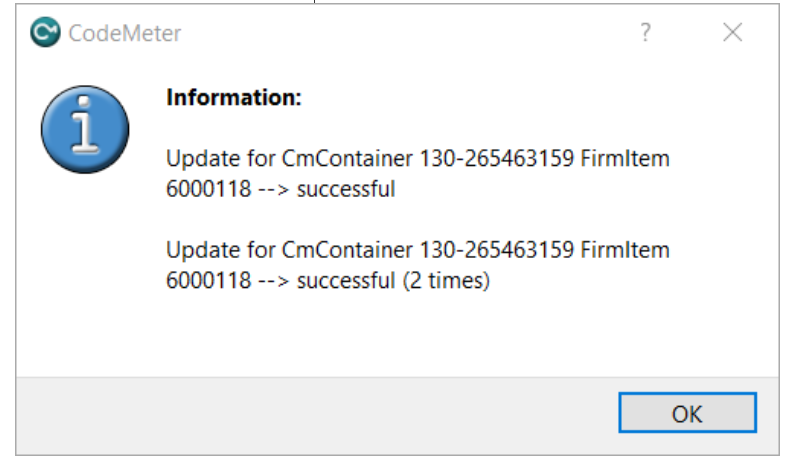Click first 130-265463159 container serial number

pos(497,158)
